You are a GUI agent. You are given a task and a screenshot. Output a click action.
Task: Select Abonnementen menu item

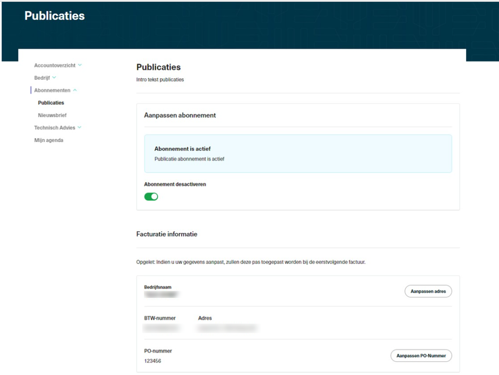tap(52, 90)
